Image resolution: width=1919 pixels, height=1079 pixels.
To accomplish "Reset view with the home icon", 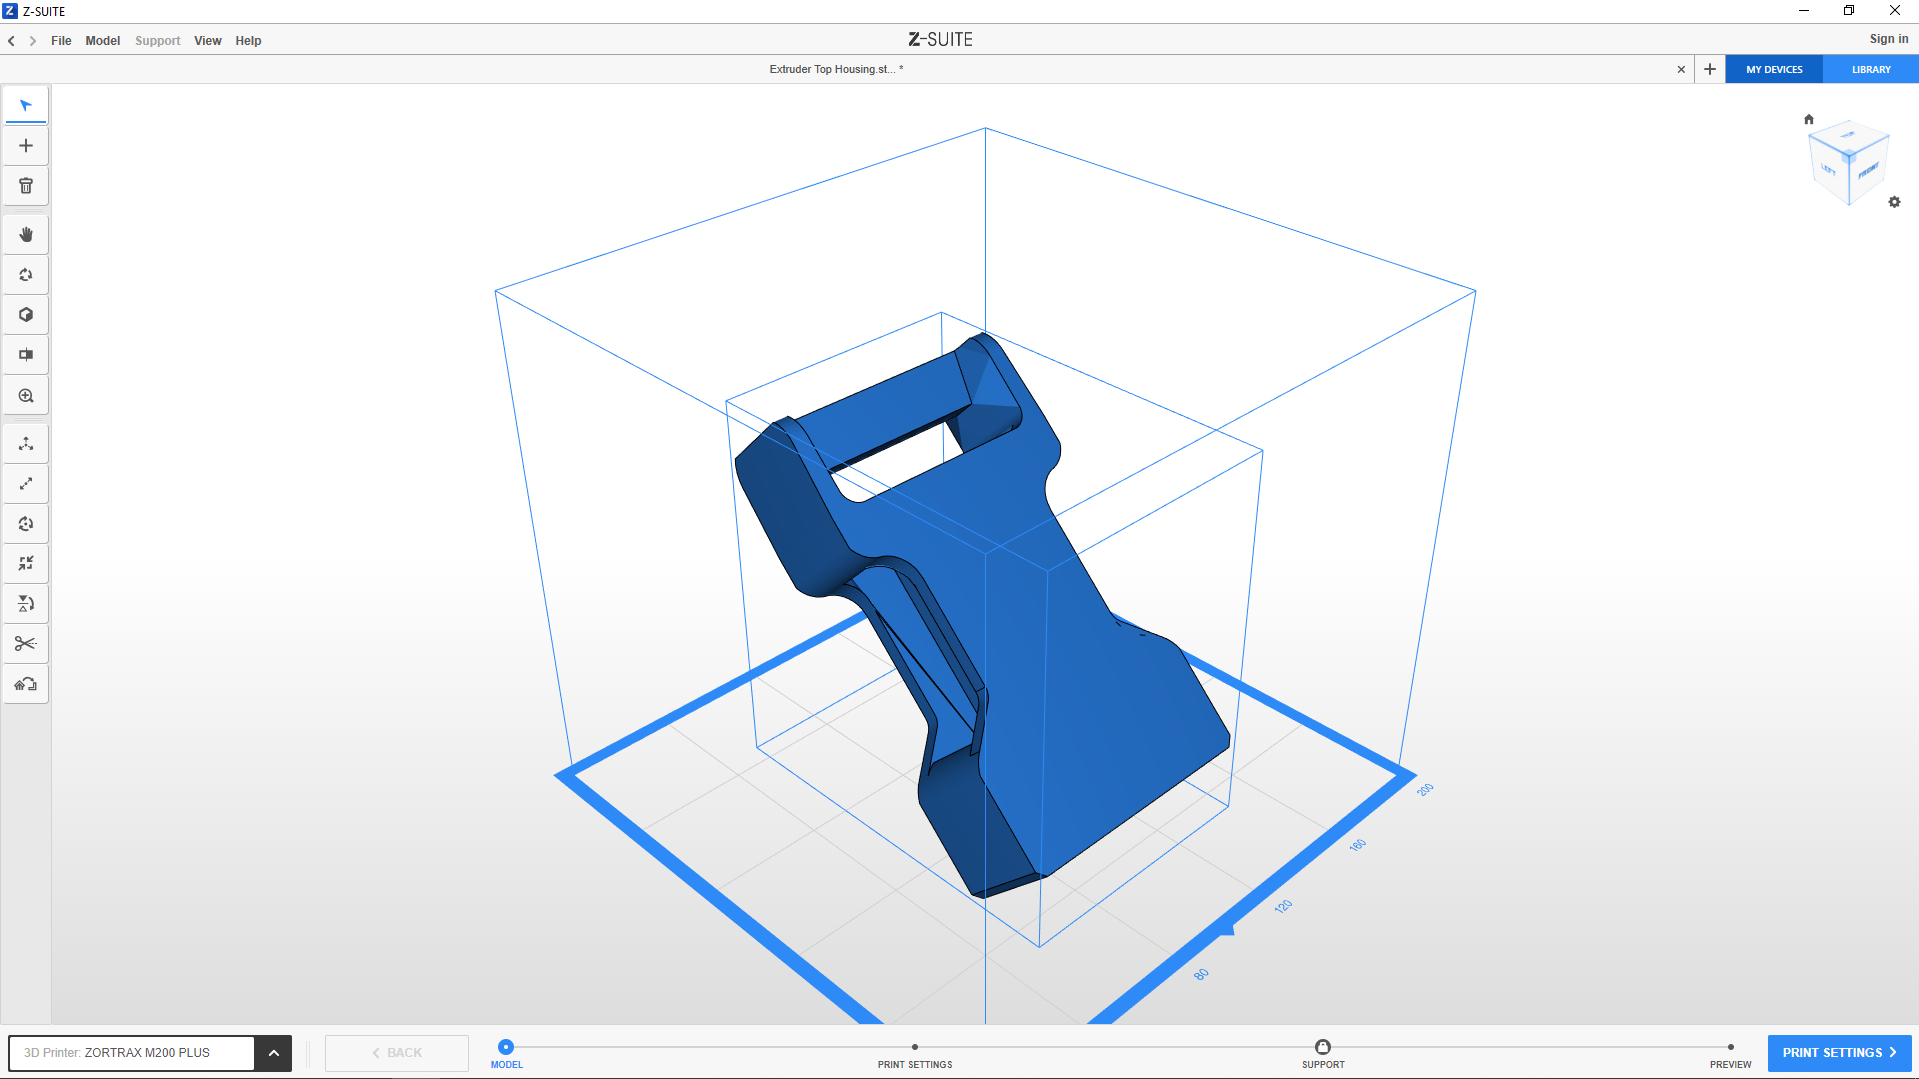I will [x=1808, y=119].
